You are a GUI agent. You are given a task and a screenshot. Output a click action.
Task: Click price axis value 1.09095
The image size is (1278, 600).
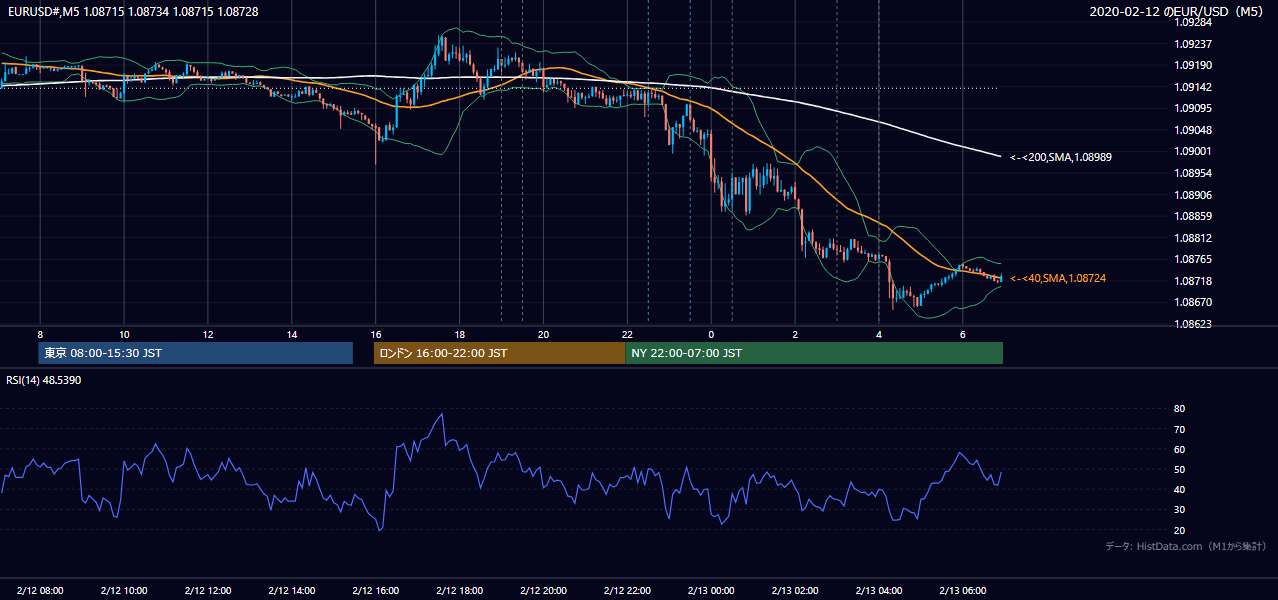pyautogui.click(x=1192, y=109)
